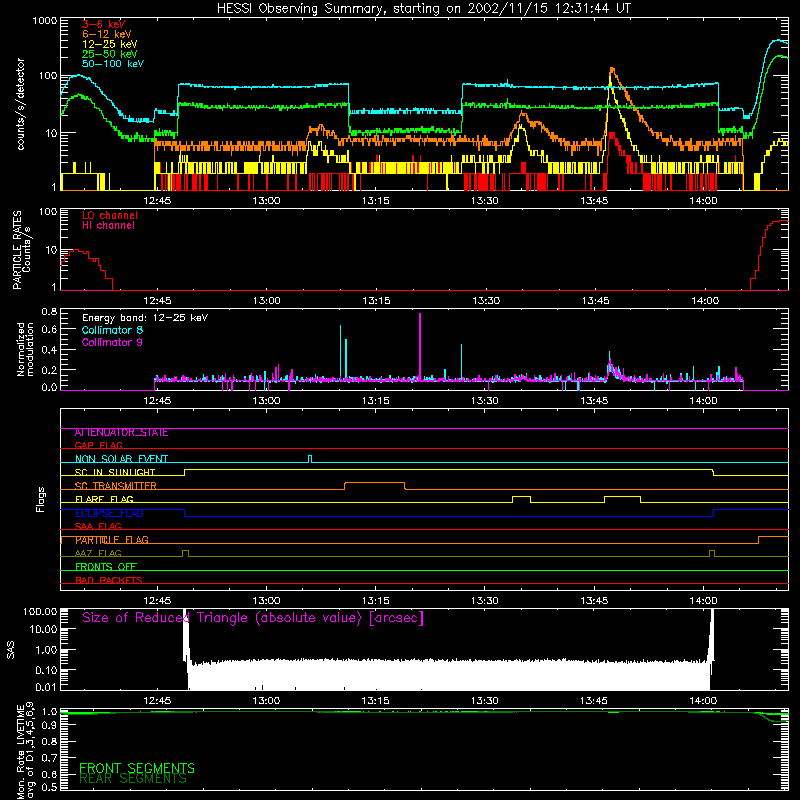Click the ECLIPSE_FLAG label
Screen dimensions: 800x800
(x=109, y=513)
